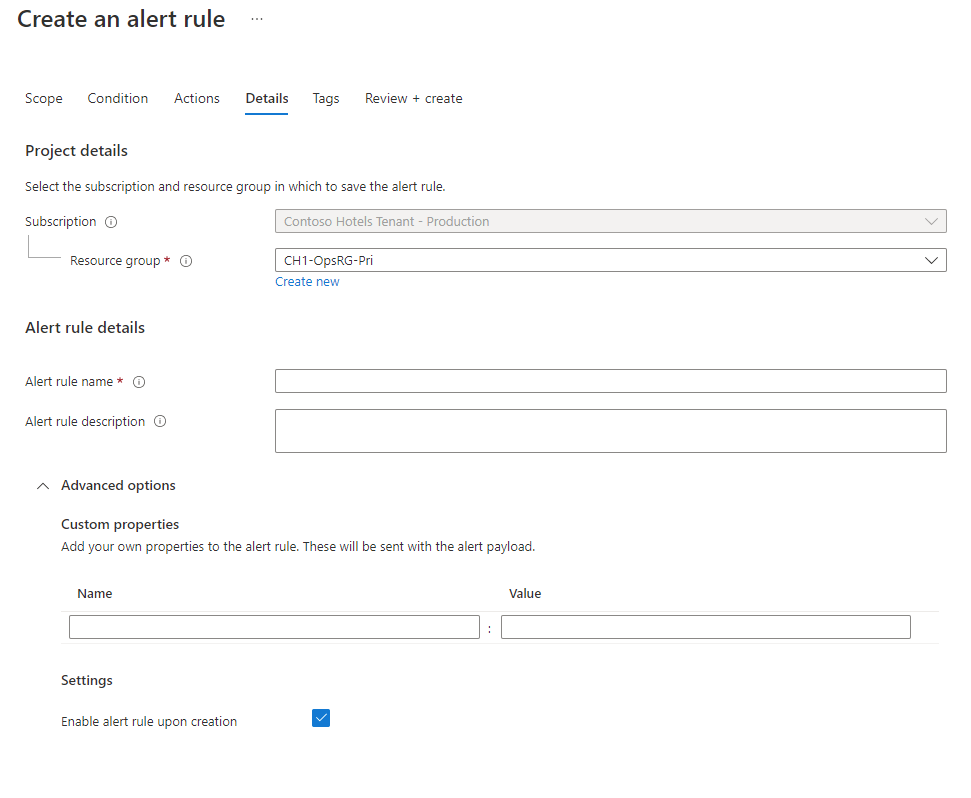Click the Alert rule details heading
Viewport: 971px width, 798px height.
[85, 327]
